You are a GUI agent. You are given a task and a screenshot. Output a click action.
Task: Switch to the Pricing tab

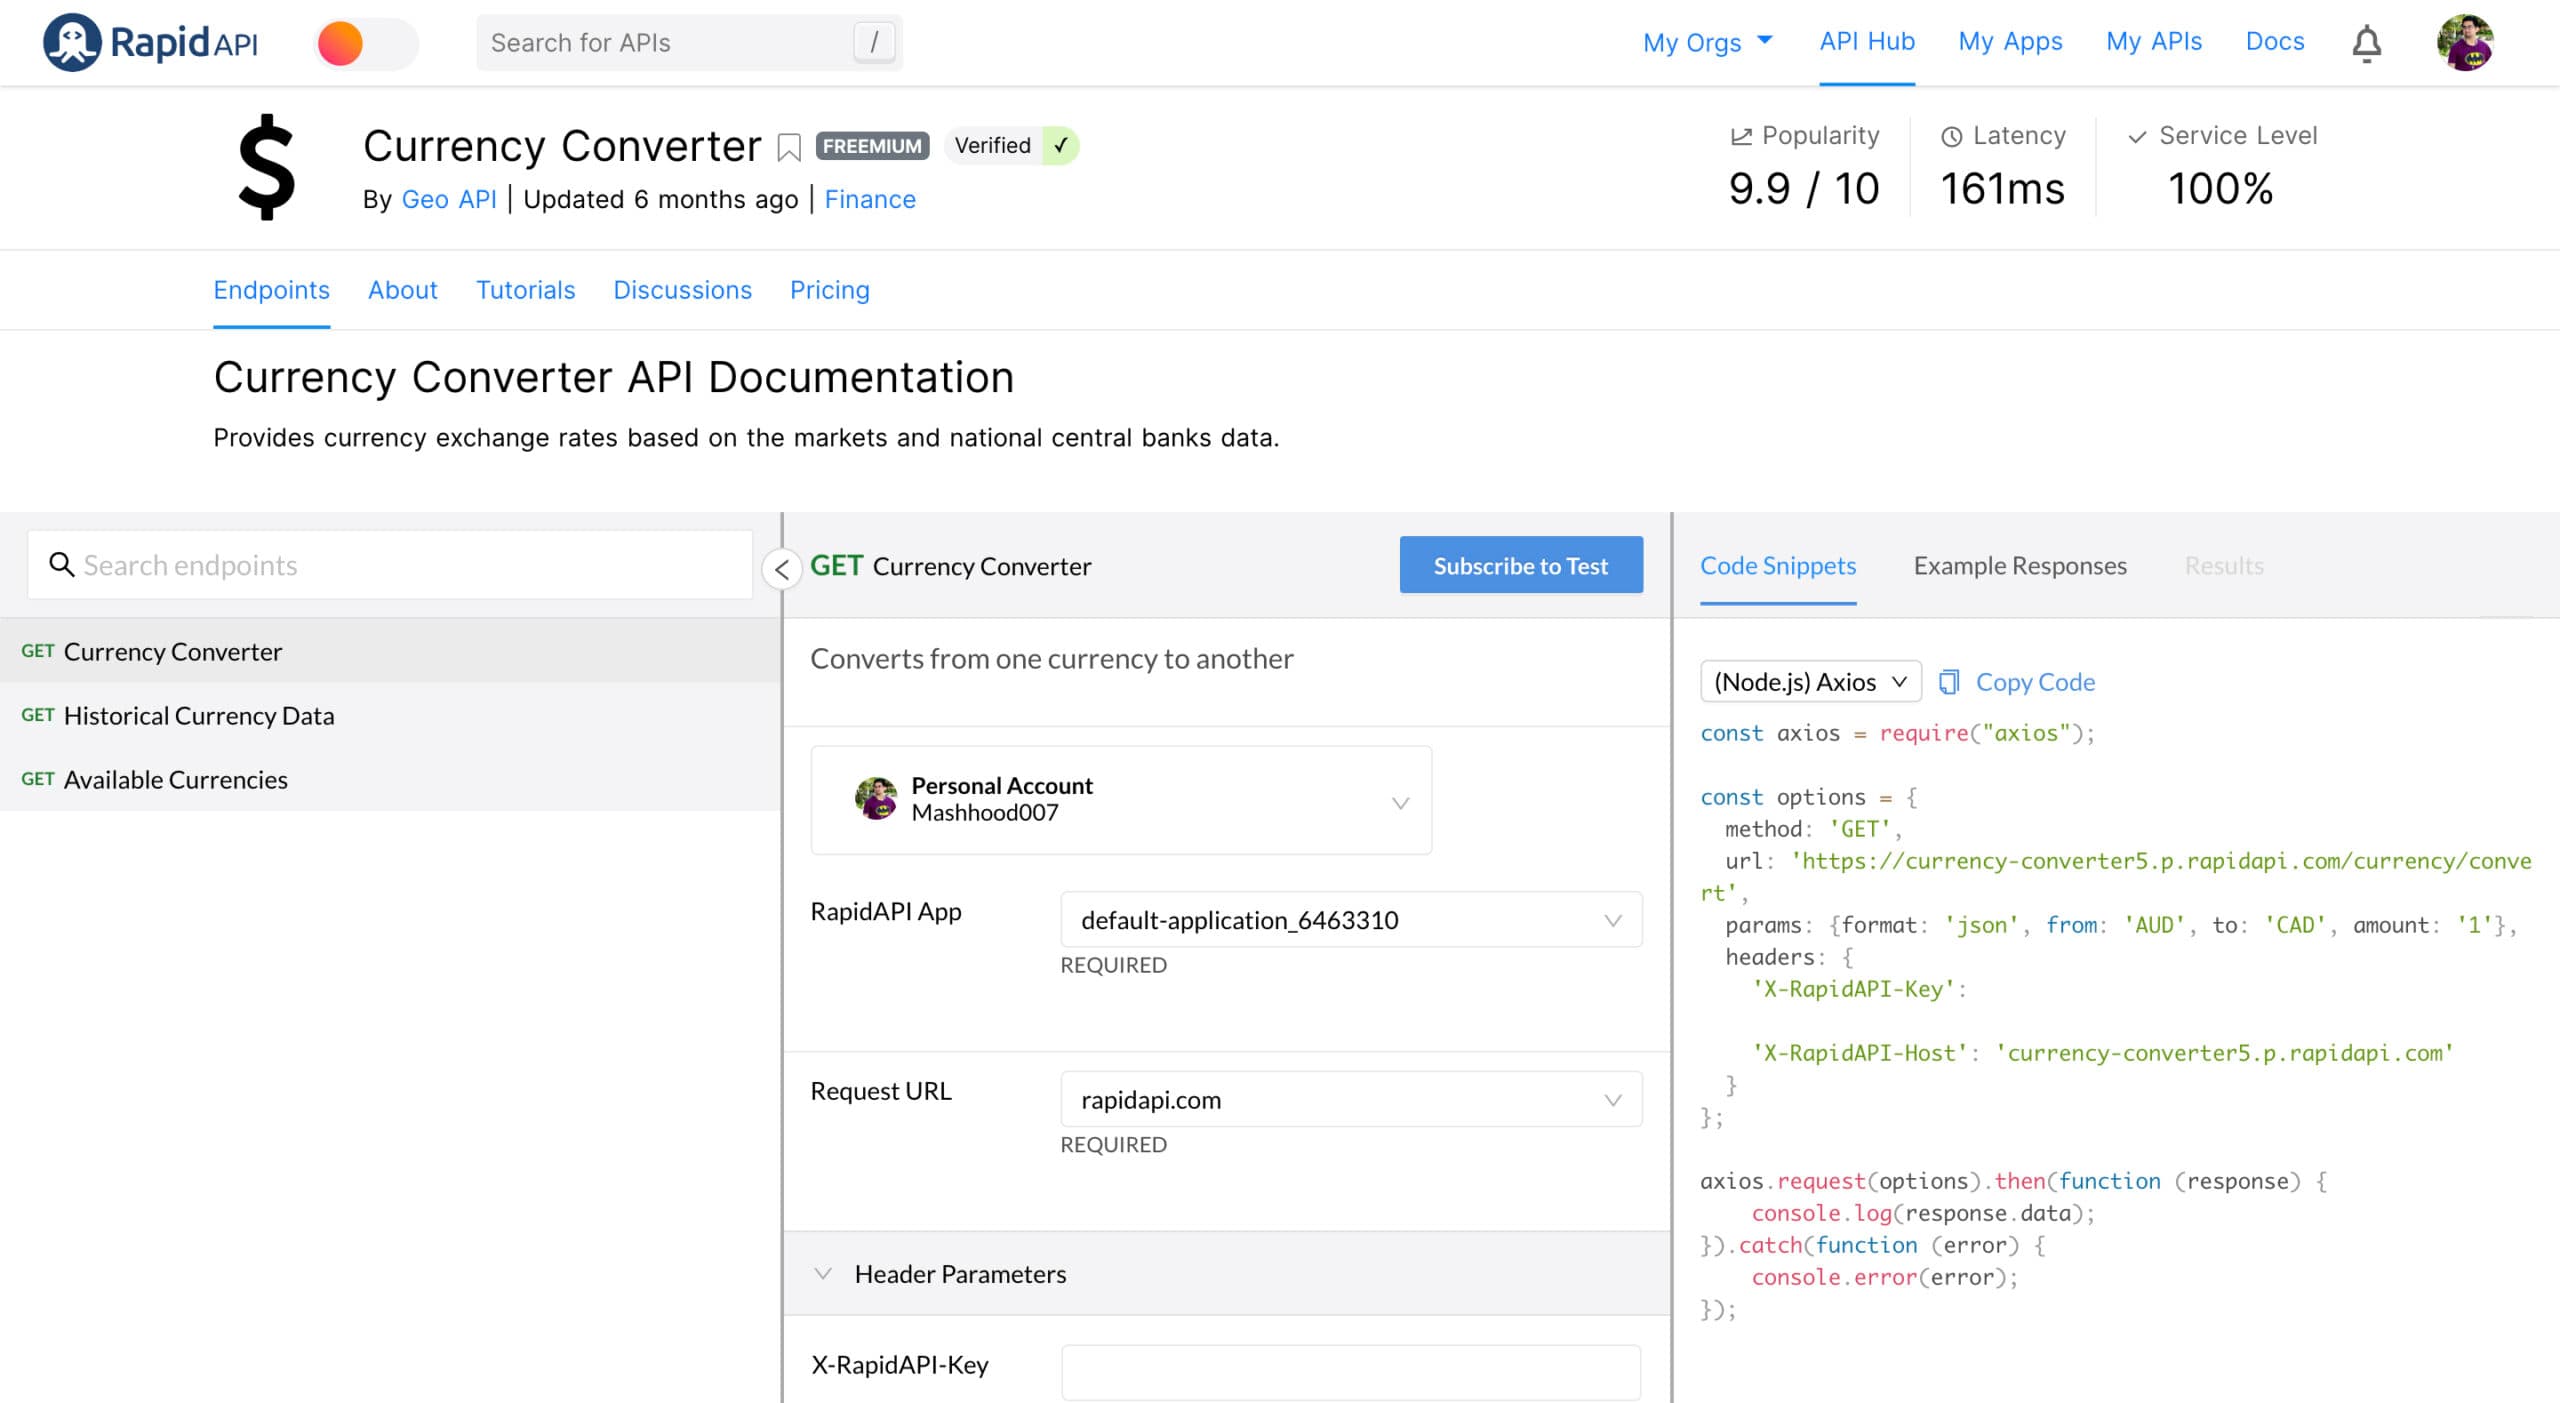(829, 289)
